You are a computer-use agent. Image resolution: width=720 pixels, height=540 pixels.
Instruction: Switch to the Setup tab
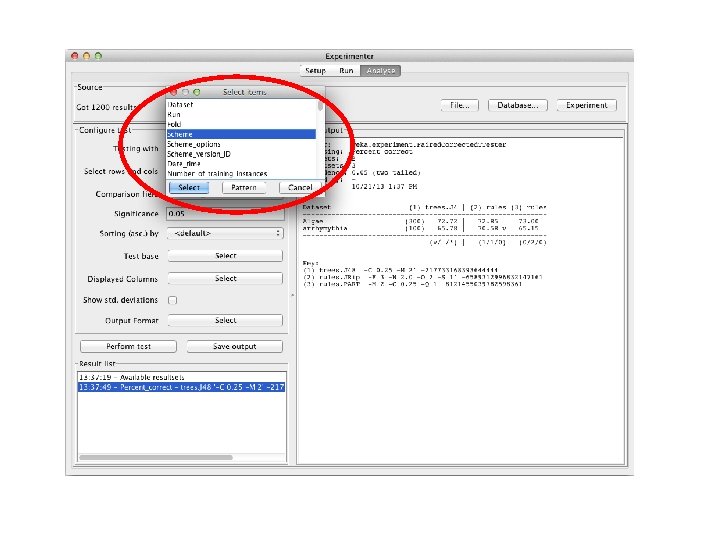[315, 71]
